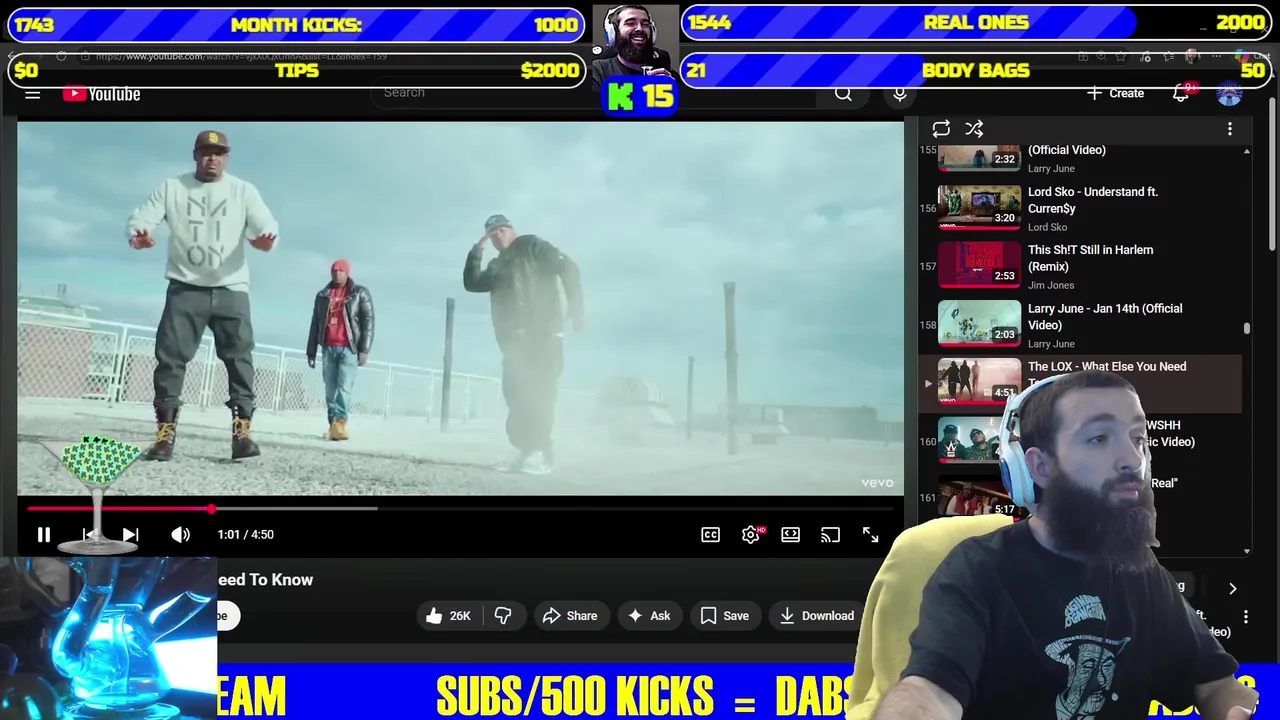Select The LOX - What Else You Need playlist item
The height and width of the screenshot is (720, 1280).
pyautogui.click(x=1080, y=383)
